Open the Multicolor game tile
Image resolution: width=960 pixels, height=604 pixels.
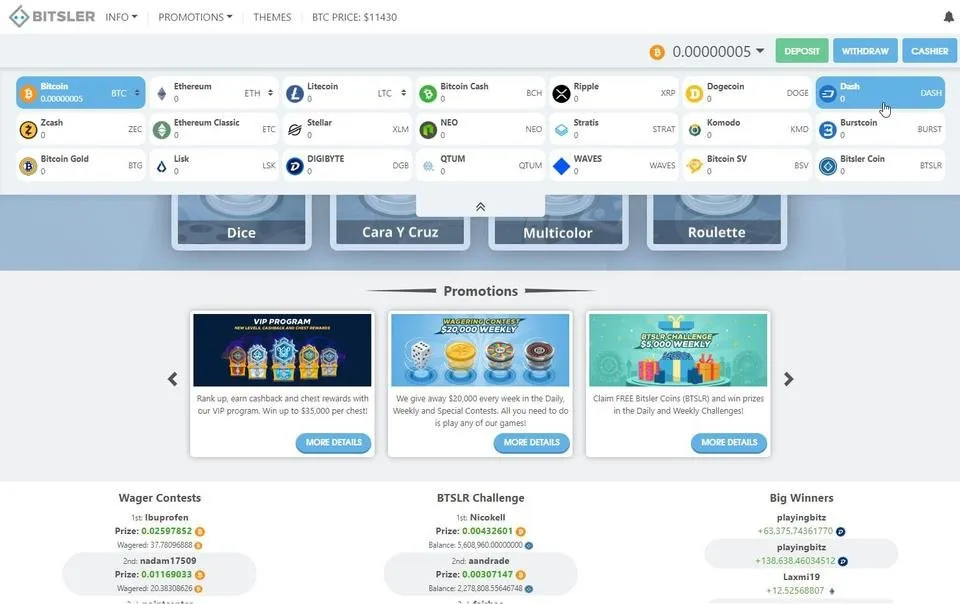pyautogui.click(x=558, y=222)
